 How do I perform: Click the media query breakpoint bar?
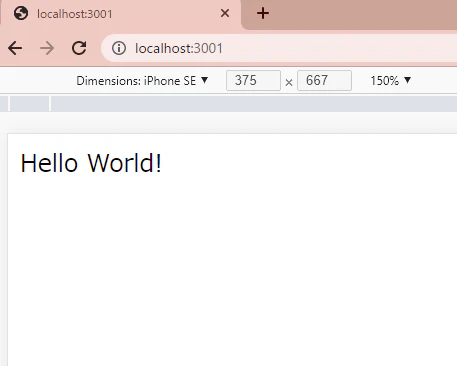pyautogui.click(x=229, y=104)
